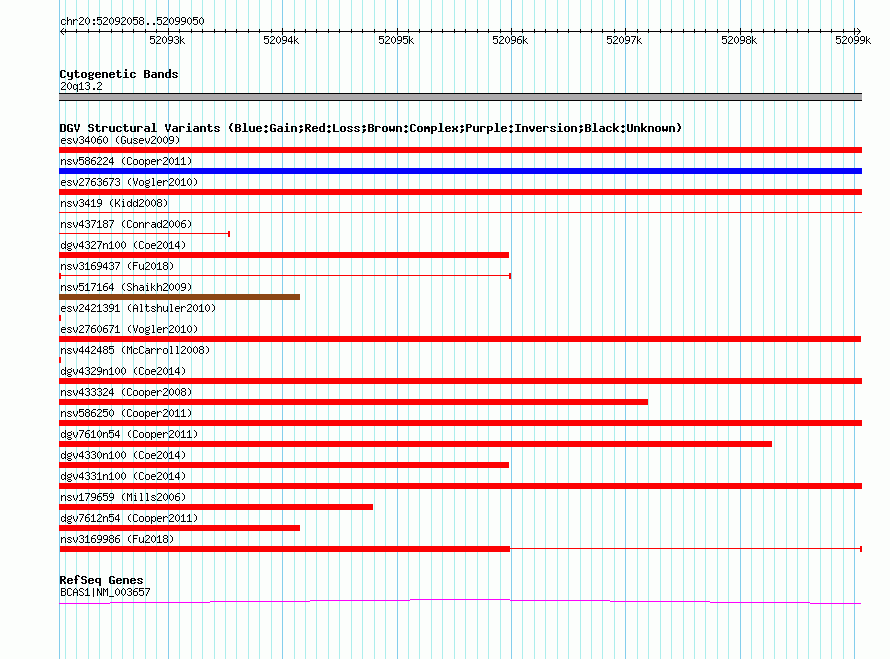Click the RefSeq Genes track title
The image size is (890, 659).
102,580
